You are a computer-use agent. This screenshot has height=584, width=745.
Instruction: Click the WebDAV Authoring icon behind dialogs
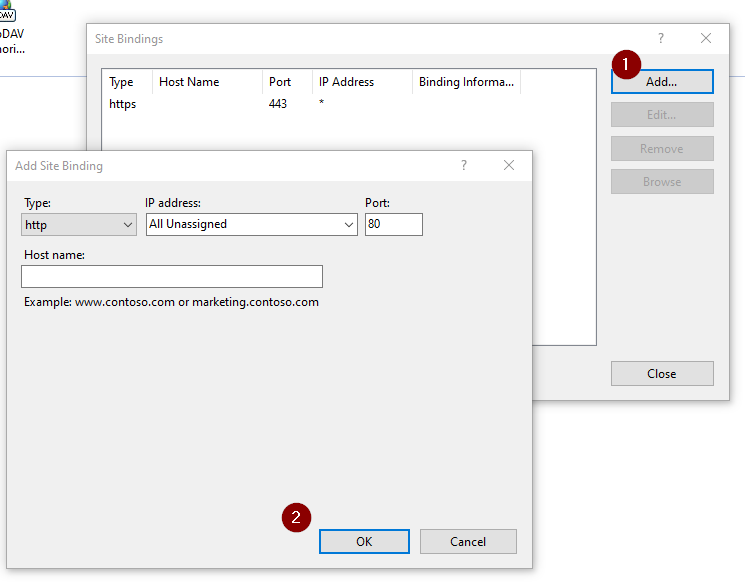click(x=10, y=27)
